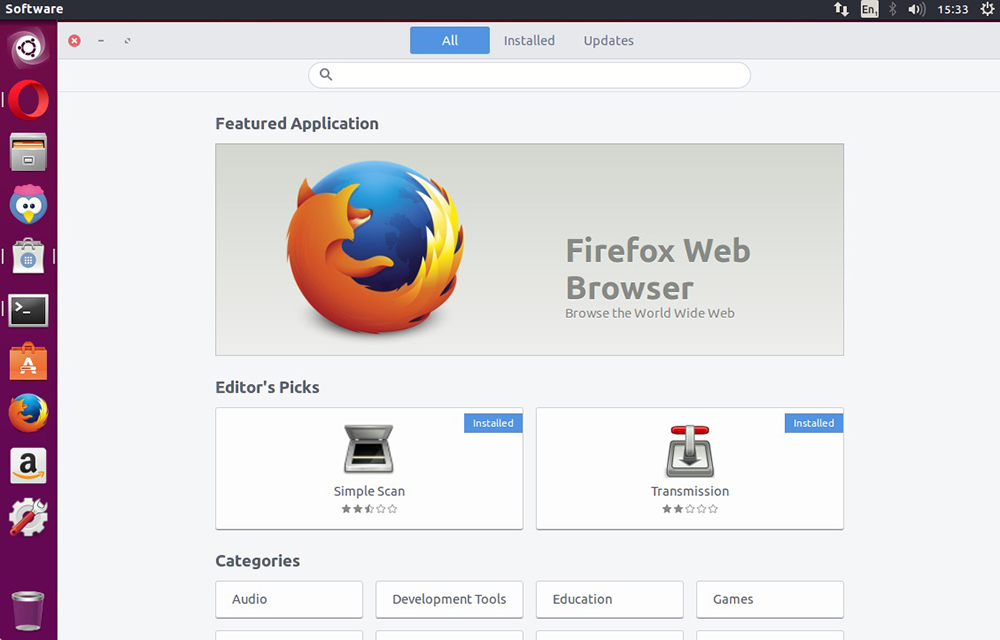Launch the bird-mascot app with pink hair

(x=28, y=205)
